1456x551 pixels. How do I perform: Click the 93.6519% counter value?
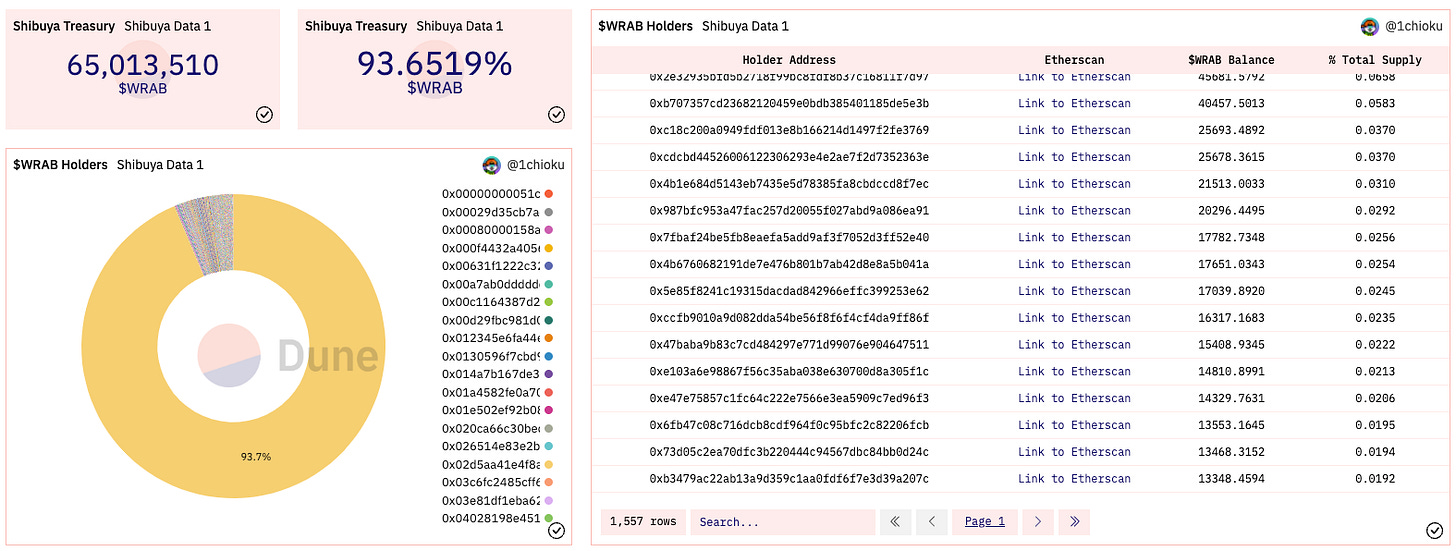(435, 64)
